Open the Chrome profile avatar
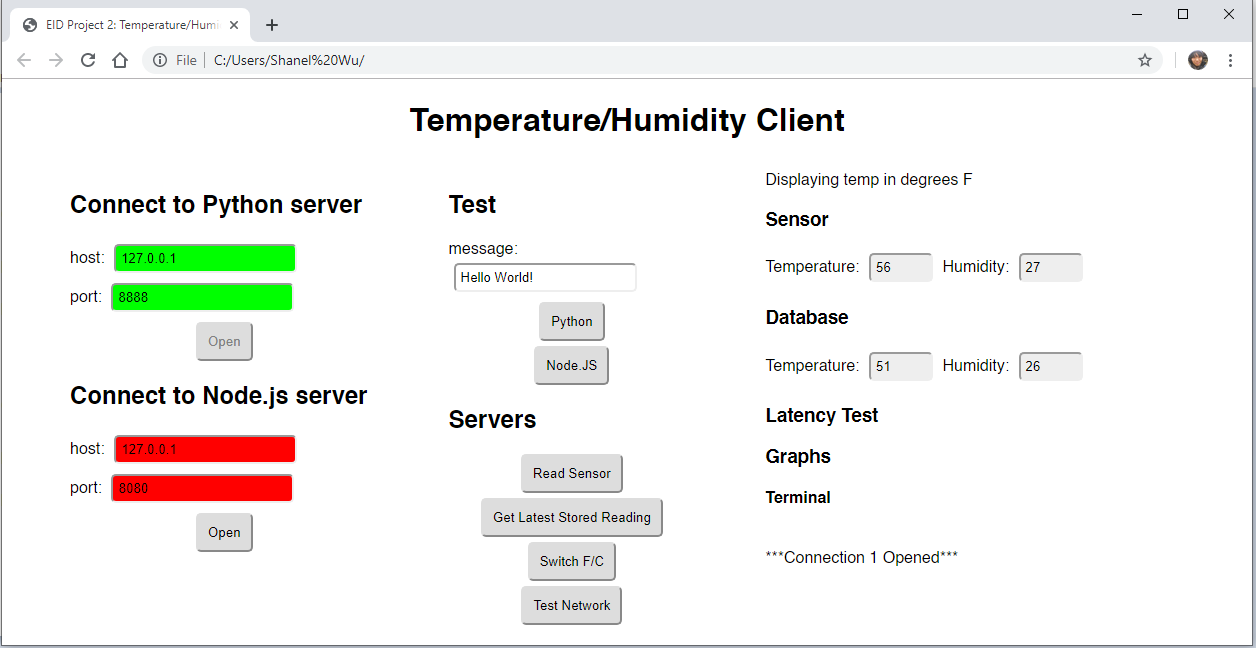The height and width of the screenshot is (648, 1256). coord(1197,60)
